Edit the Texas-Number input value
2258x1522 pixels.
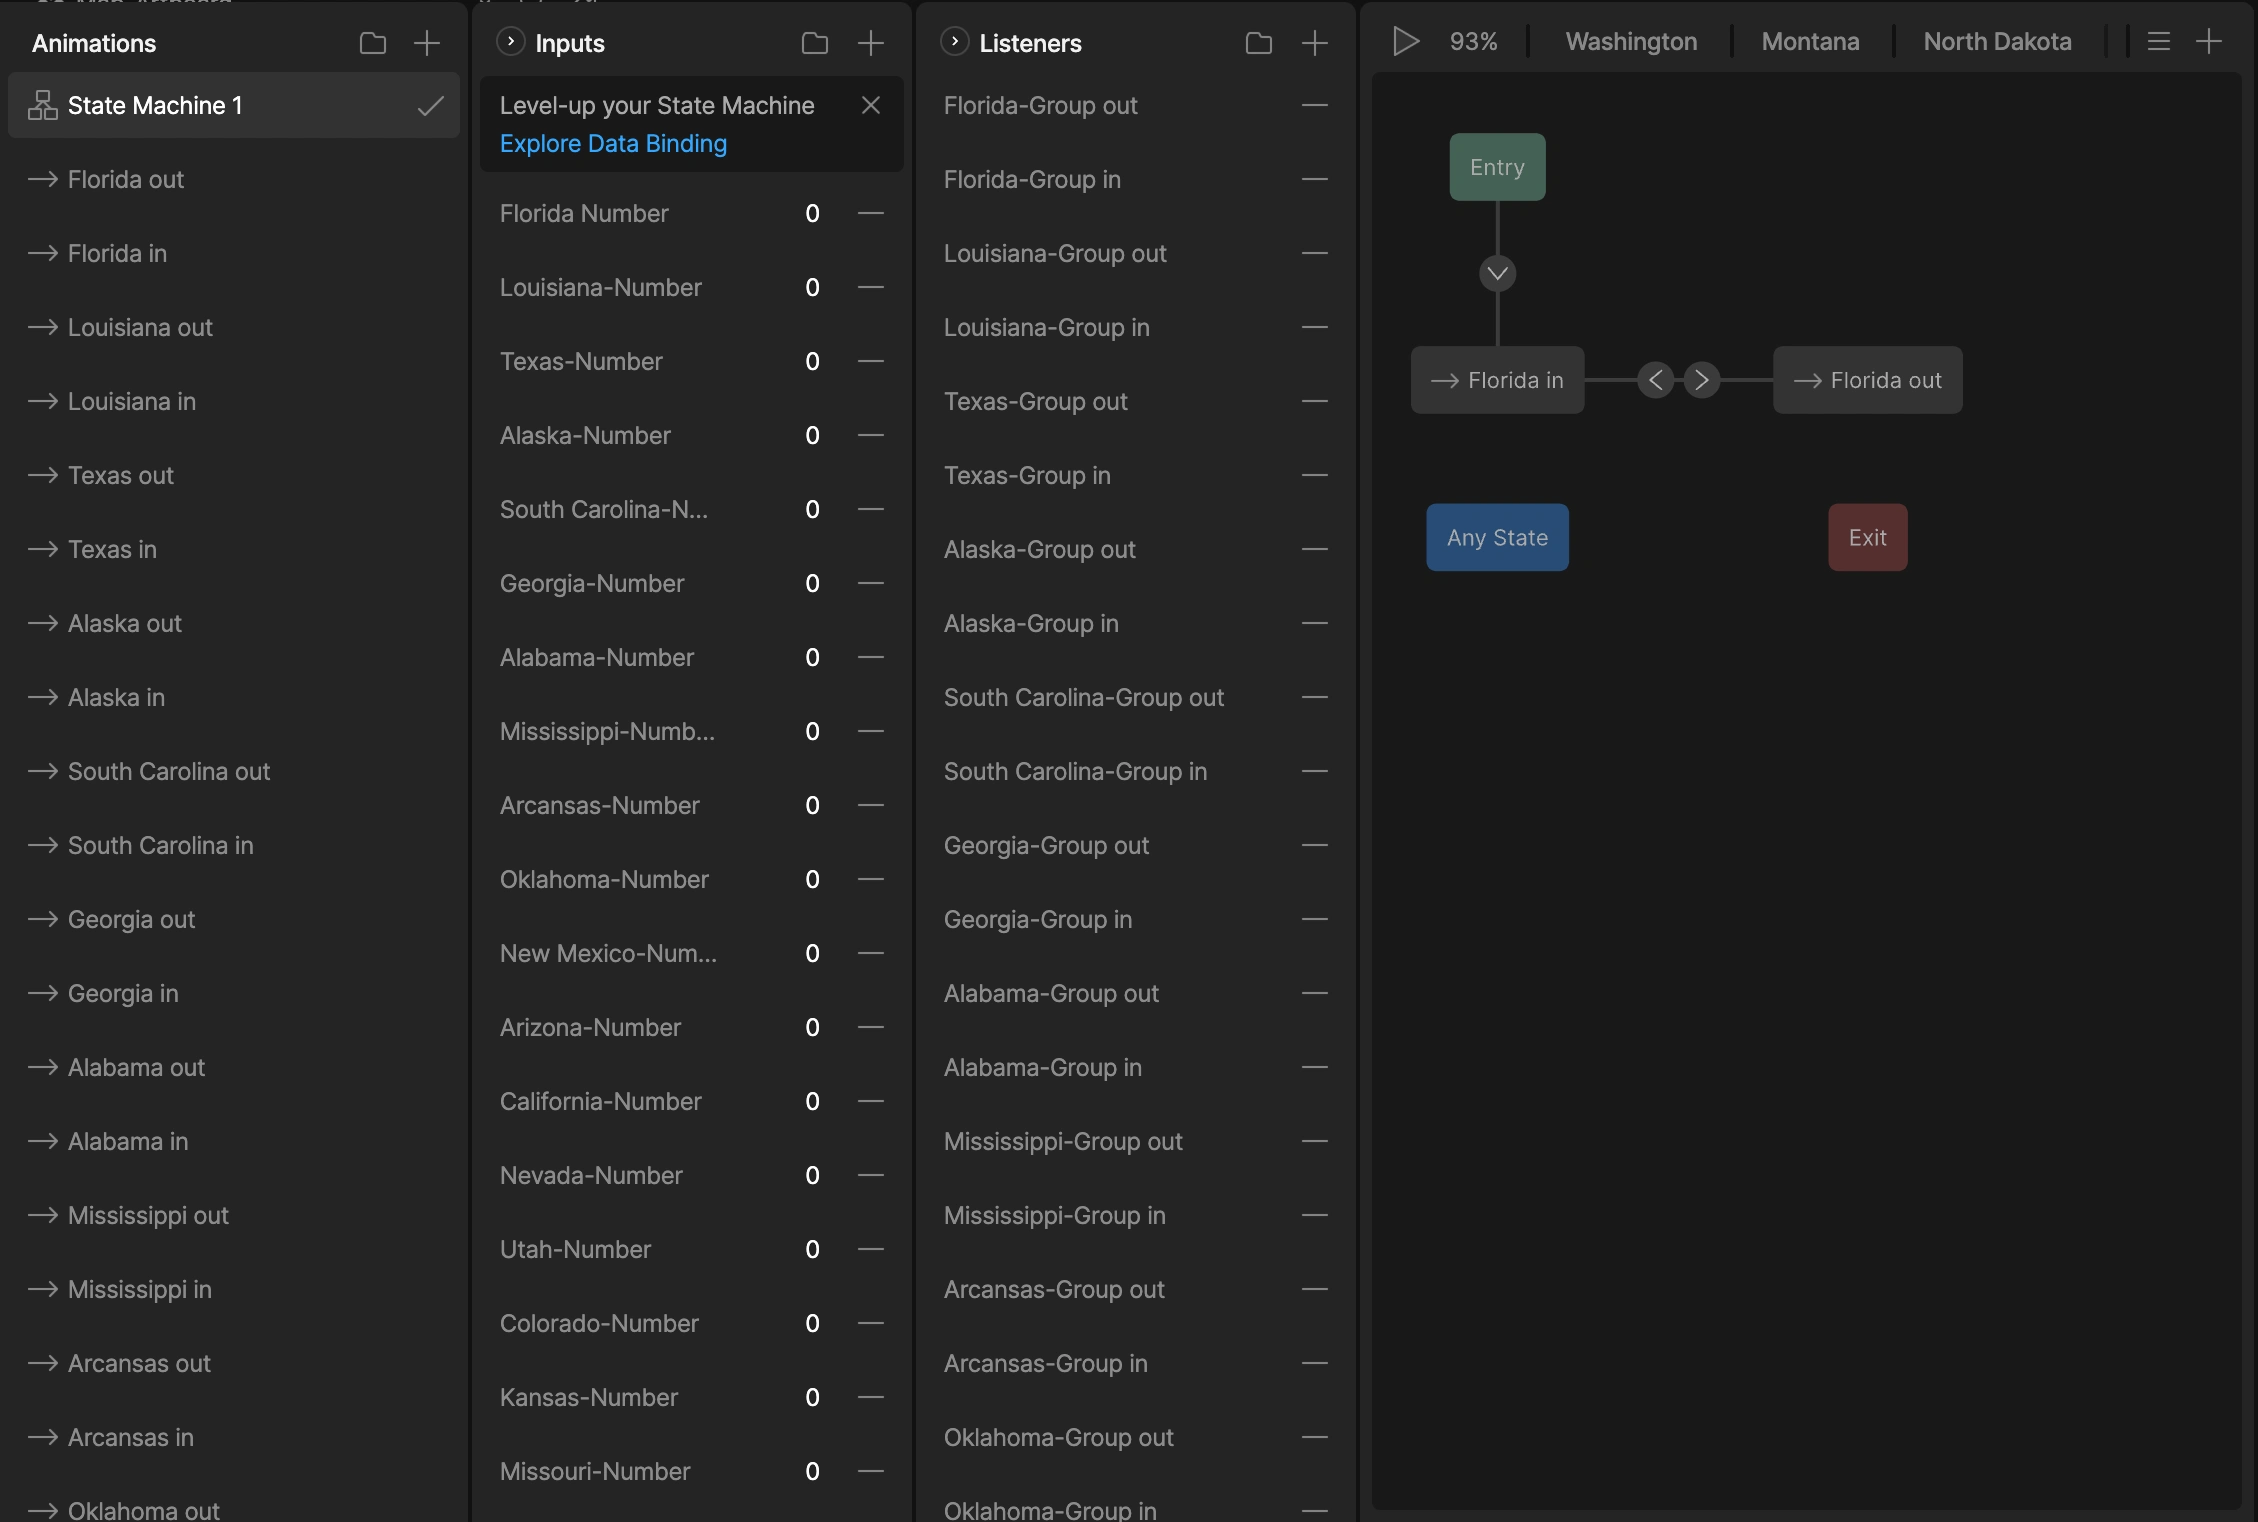click(x=812, y=362)
